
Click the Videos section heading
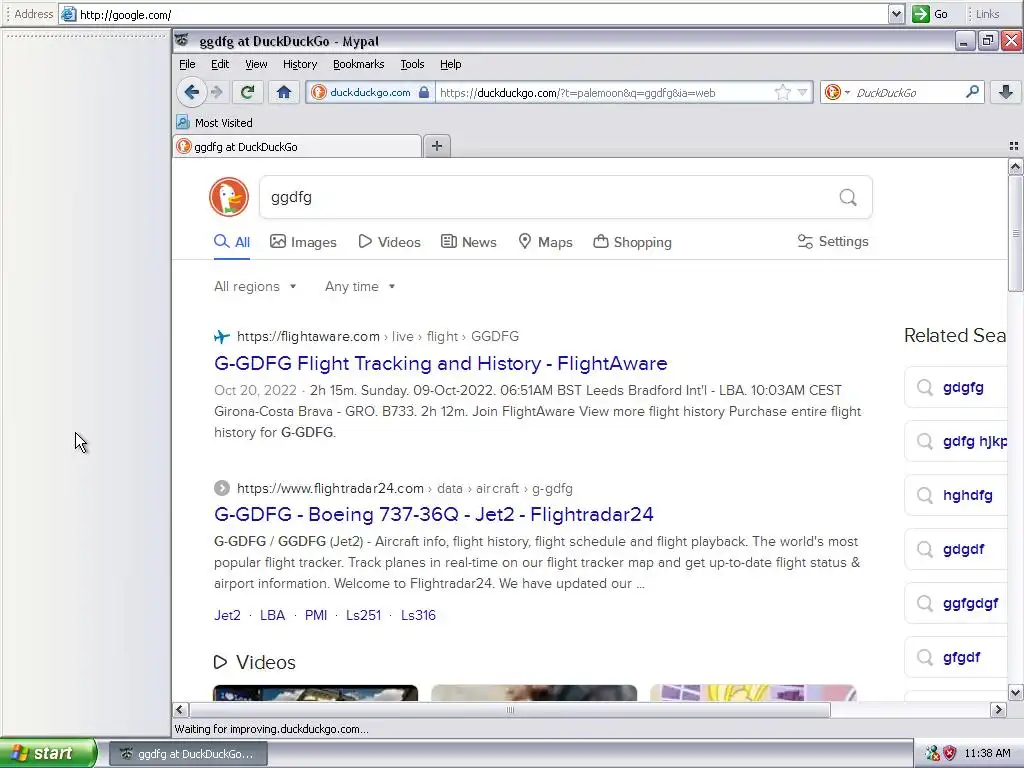255,662
